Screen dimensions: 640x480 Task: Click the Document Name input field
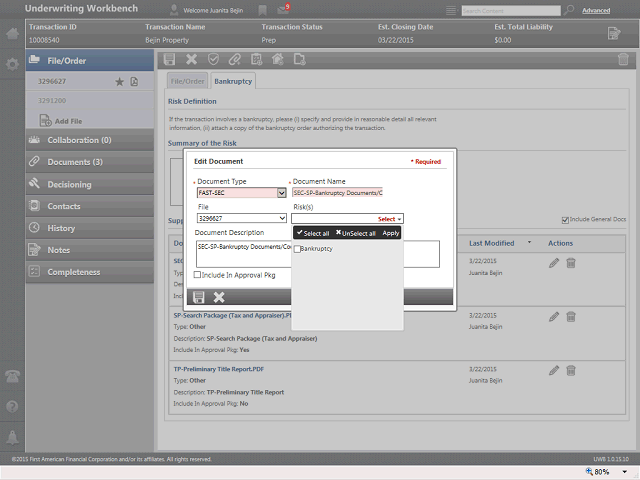(337, 193)
